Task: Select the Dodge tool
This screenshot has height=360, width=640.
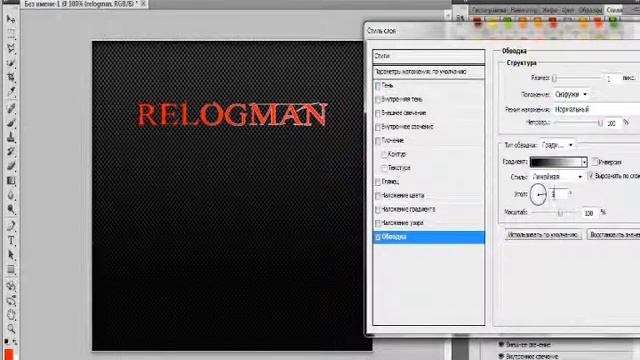Action: (11, 209)
